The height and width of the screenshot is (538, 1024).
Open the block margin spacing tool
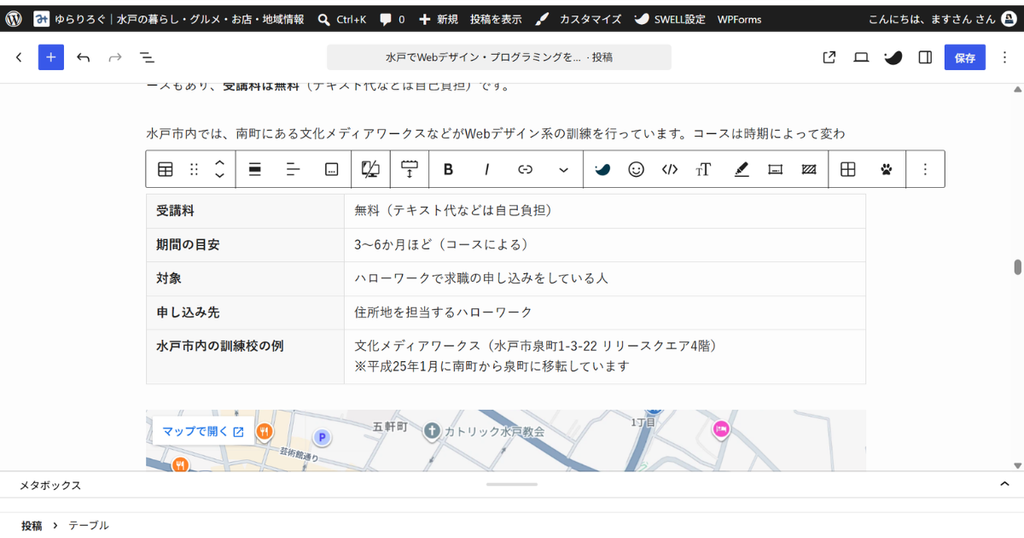[x=409, y=169]
